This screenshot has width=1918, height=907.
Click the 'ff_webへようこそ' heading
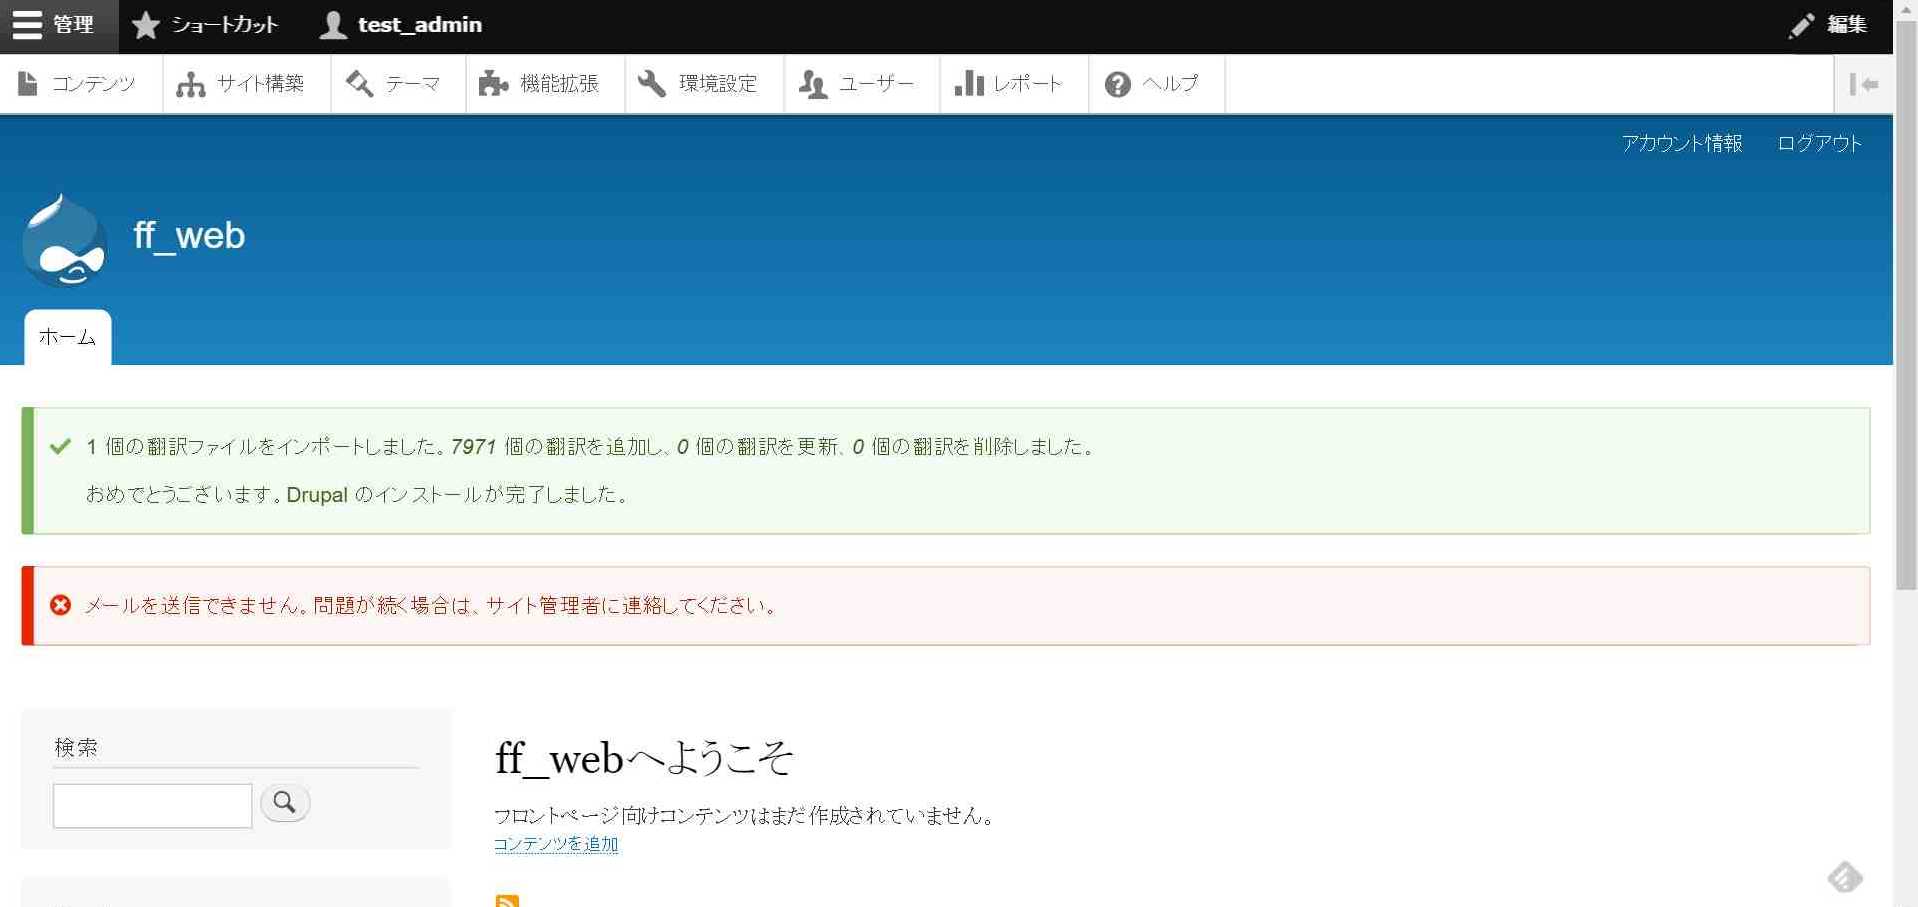[644, 759]
